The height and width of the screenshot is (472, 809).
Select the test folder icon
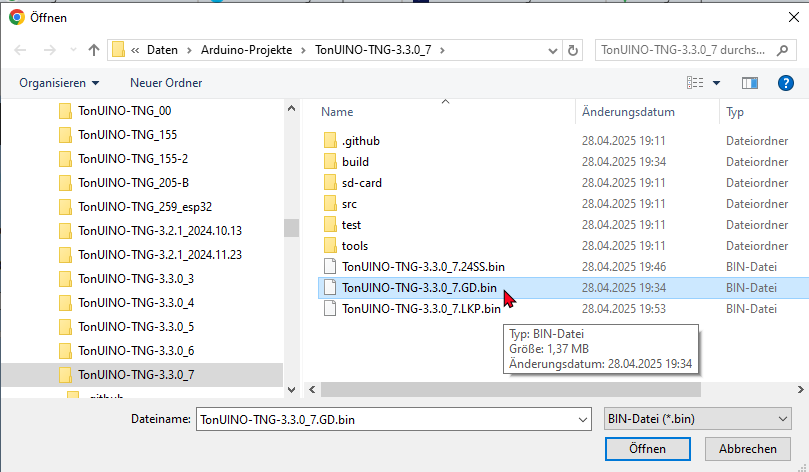pyautogui.click(x=330, y=225)
